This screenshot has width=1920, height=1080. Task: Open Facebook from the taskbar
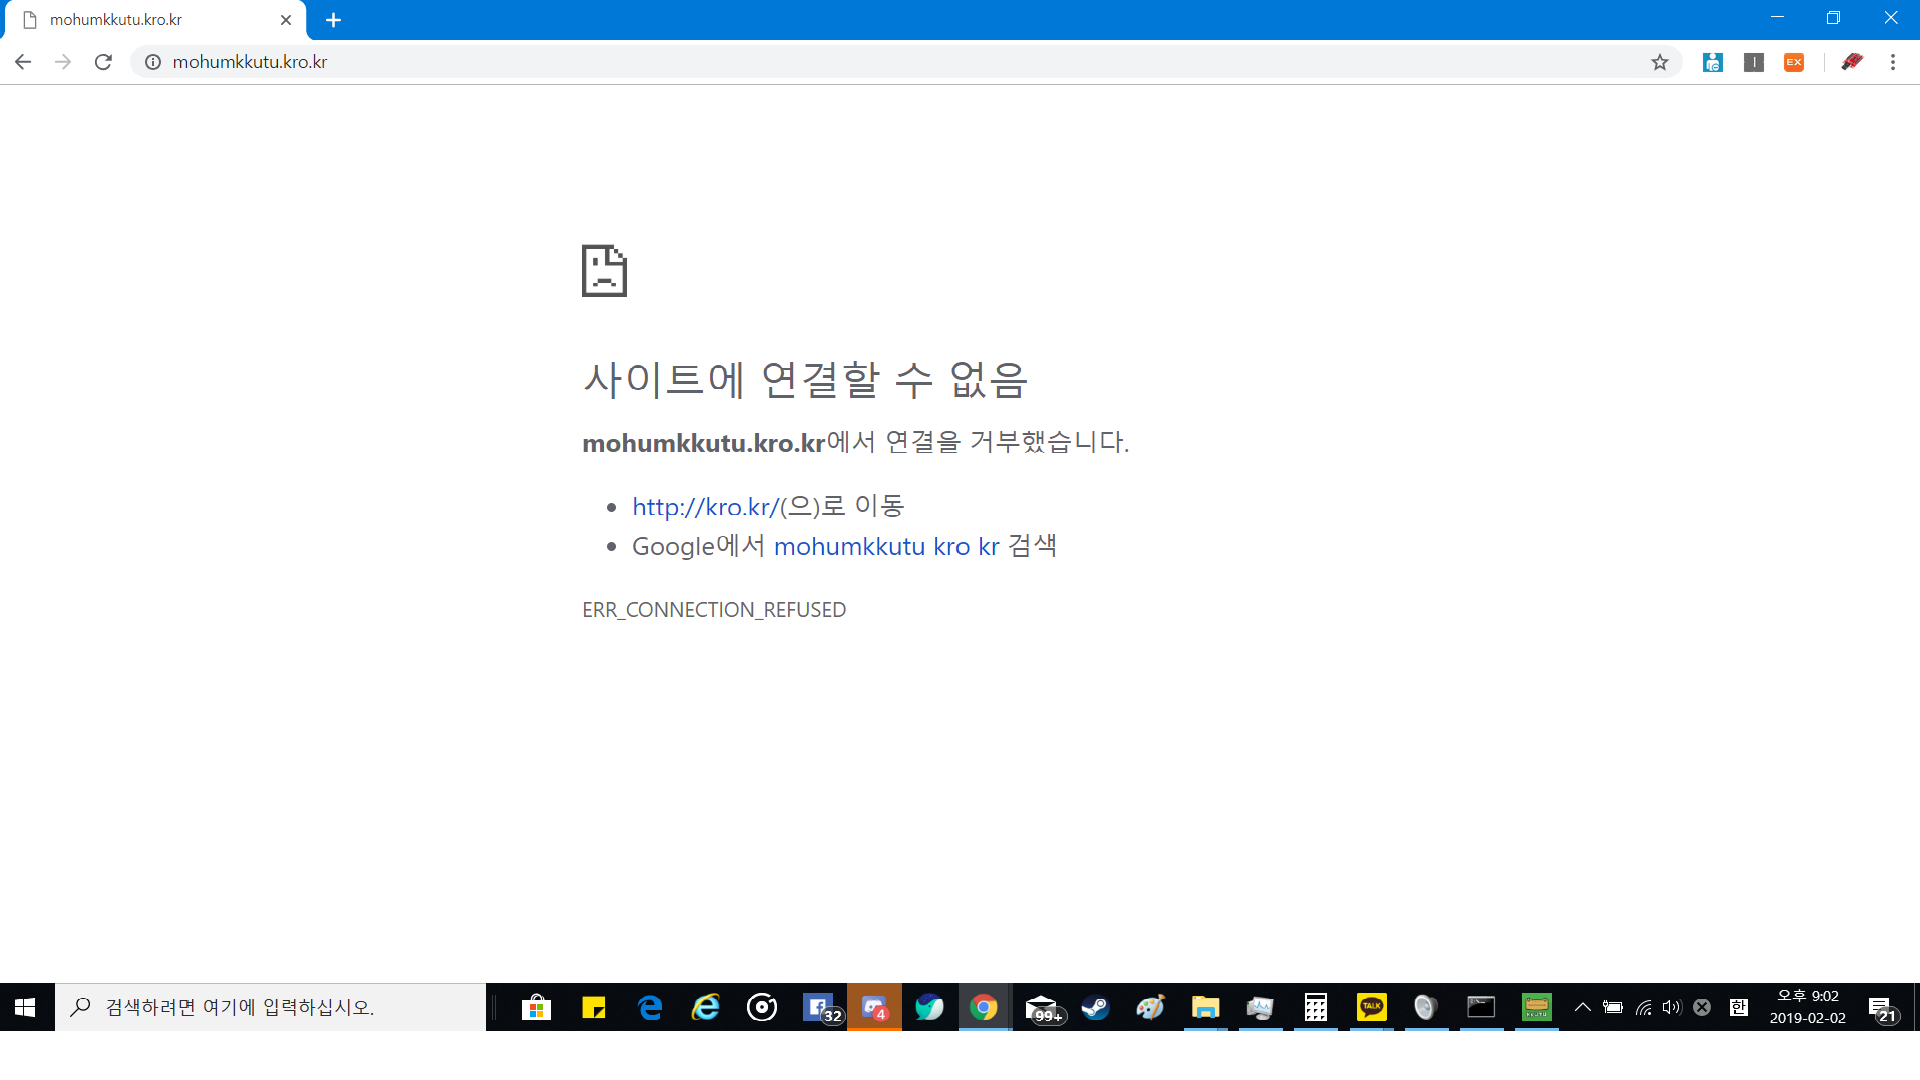tap(818, 1007)
